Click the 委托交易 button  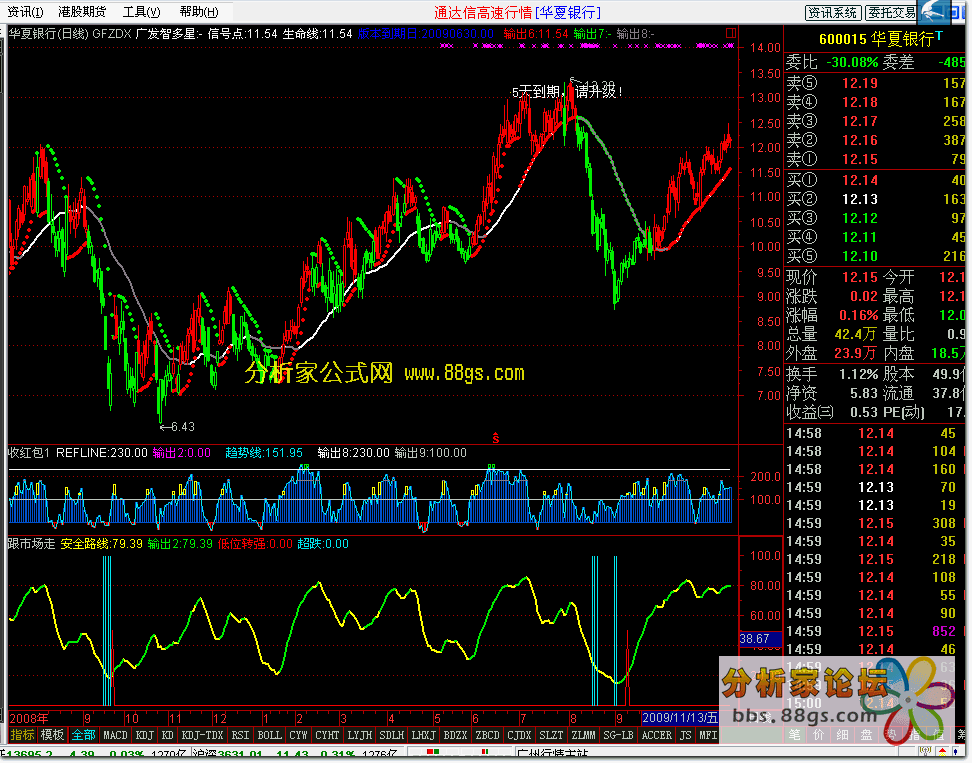[x=893, y=12]
